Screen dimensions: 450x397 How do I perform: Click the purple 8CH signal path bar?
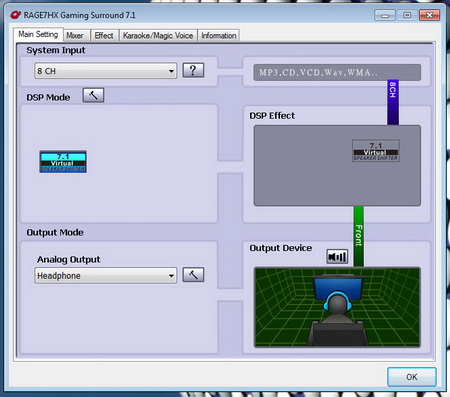point(393,102)
